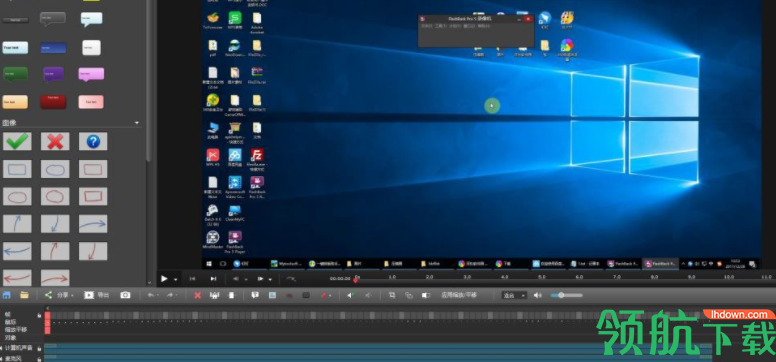Select the blue ellipse outline shape
Image resolution: width=776 pixels, height=362 pixels.
click(55, 169)
